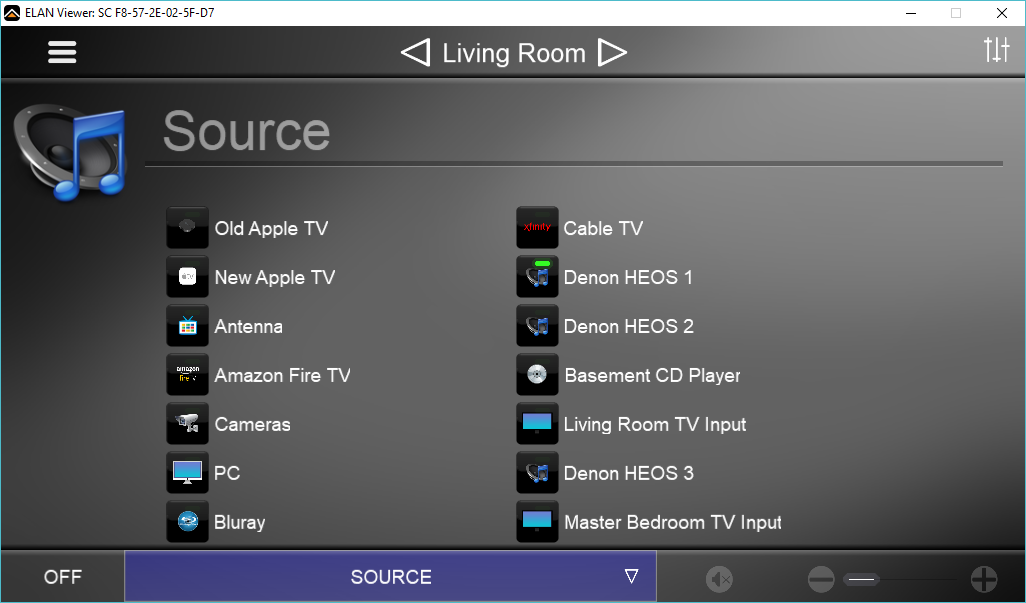Open the Cameras source icon
This screenshot has width=1026, height=603.
tap(187, 424)
